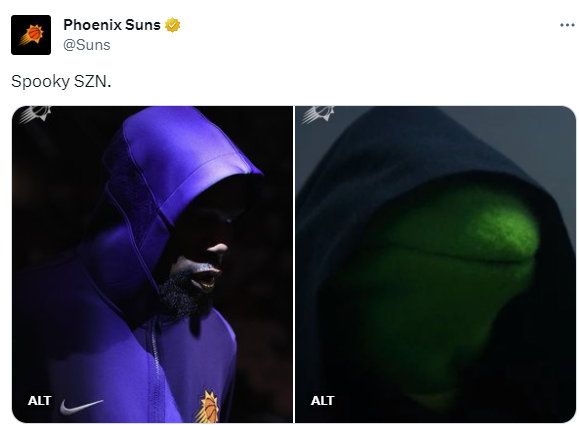This screenshot has height=425, width=579.
Task: Select the "Spooky SZN." tweet text
Action: click(61, 82)
